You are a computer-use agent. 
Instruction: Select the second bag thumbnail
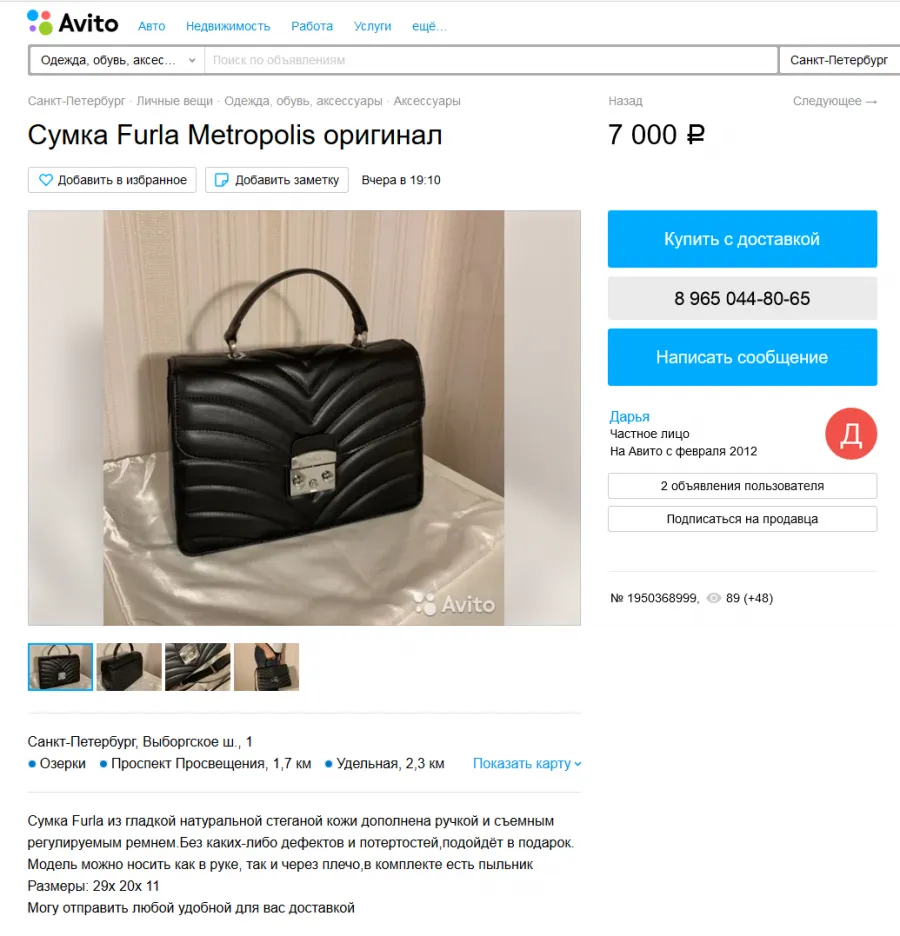tap(129, 667)
